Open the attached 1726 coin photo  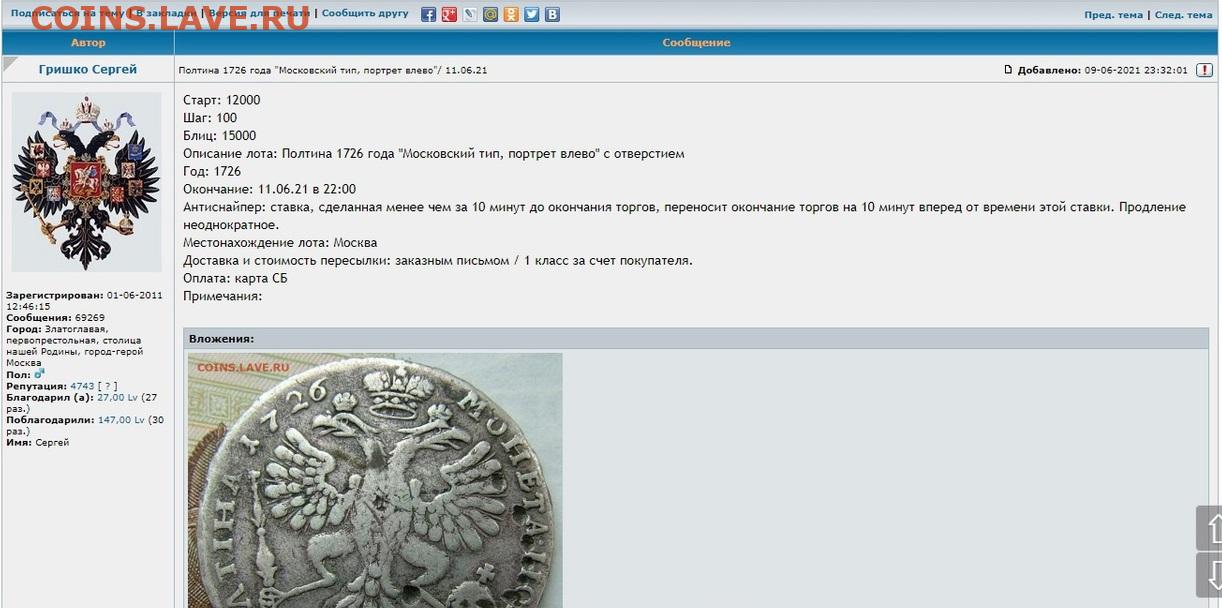tap(375, 480)
